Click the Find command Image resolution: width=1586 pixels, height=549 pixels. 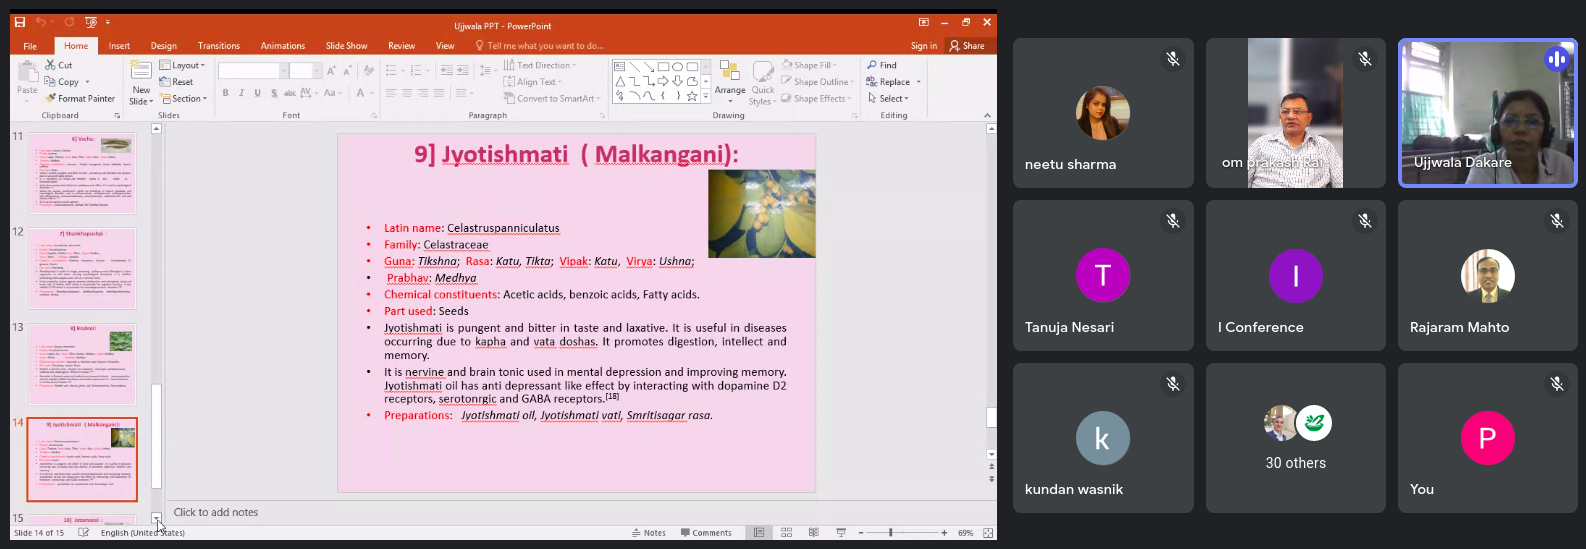coord(882,65)
